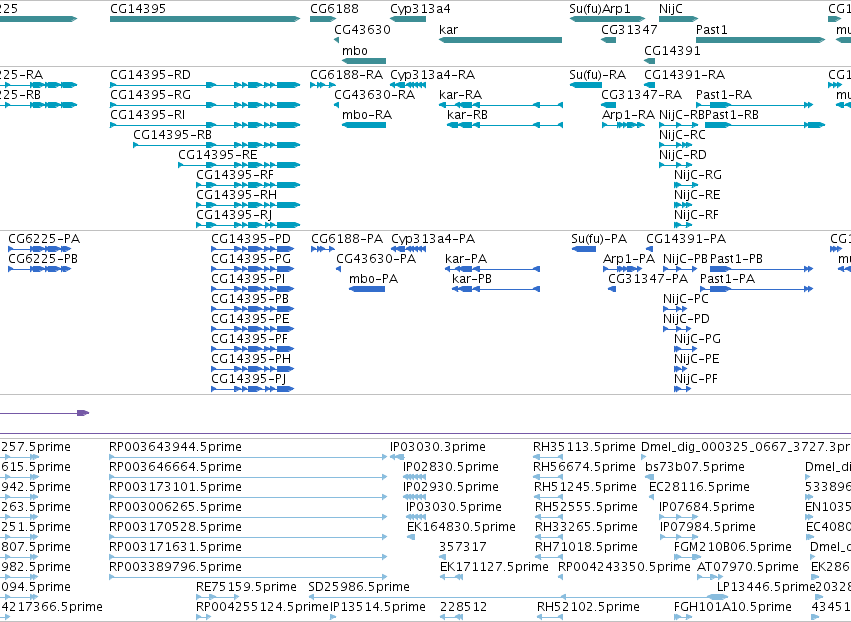This screenshot has width=851, height=622.
Task: Open the mbo gene label
Action: (355, 50)
